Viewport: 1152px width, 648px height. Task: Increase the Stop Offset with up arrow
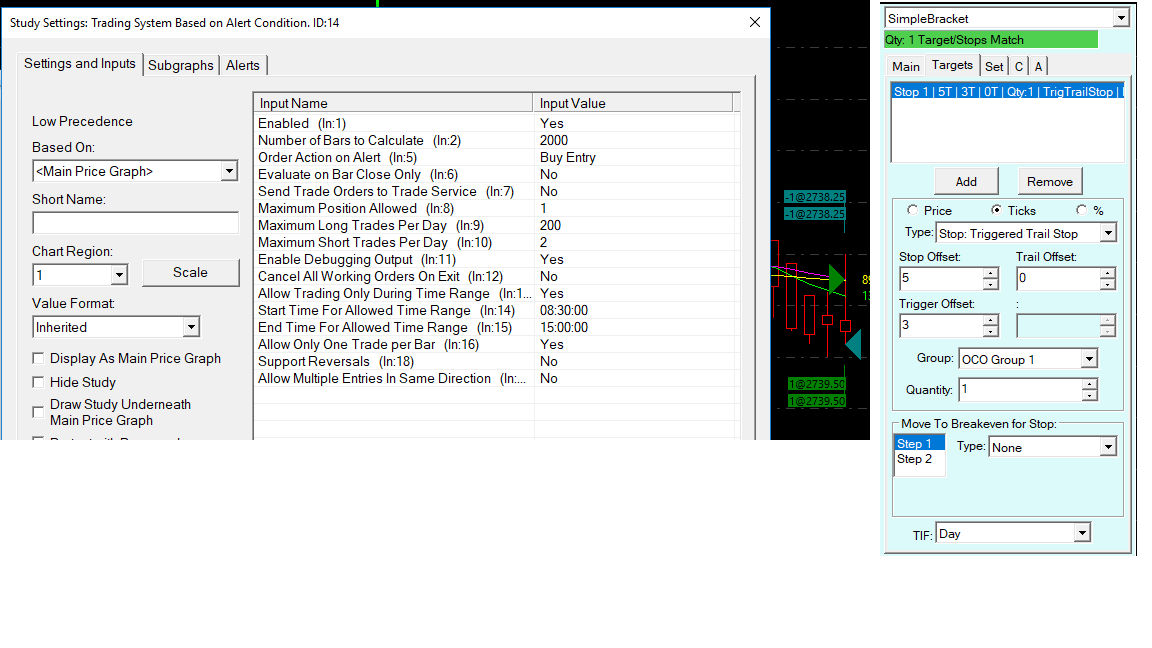click(991, 273)
